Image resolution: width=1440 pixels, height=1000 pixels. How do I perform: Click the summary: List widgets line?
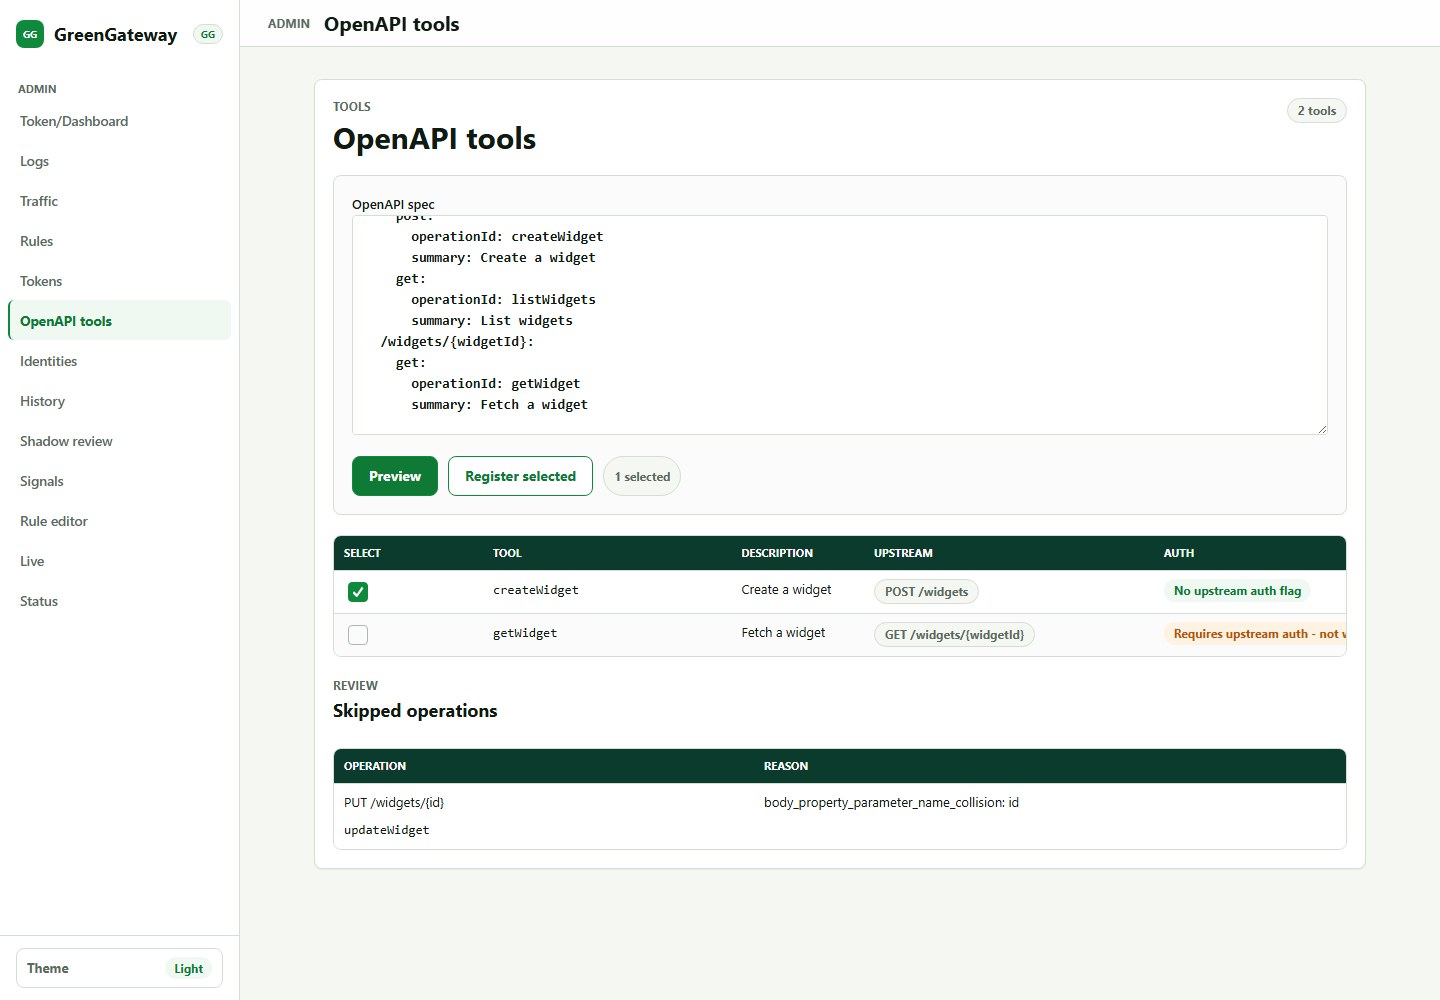point(492,320)
